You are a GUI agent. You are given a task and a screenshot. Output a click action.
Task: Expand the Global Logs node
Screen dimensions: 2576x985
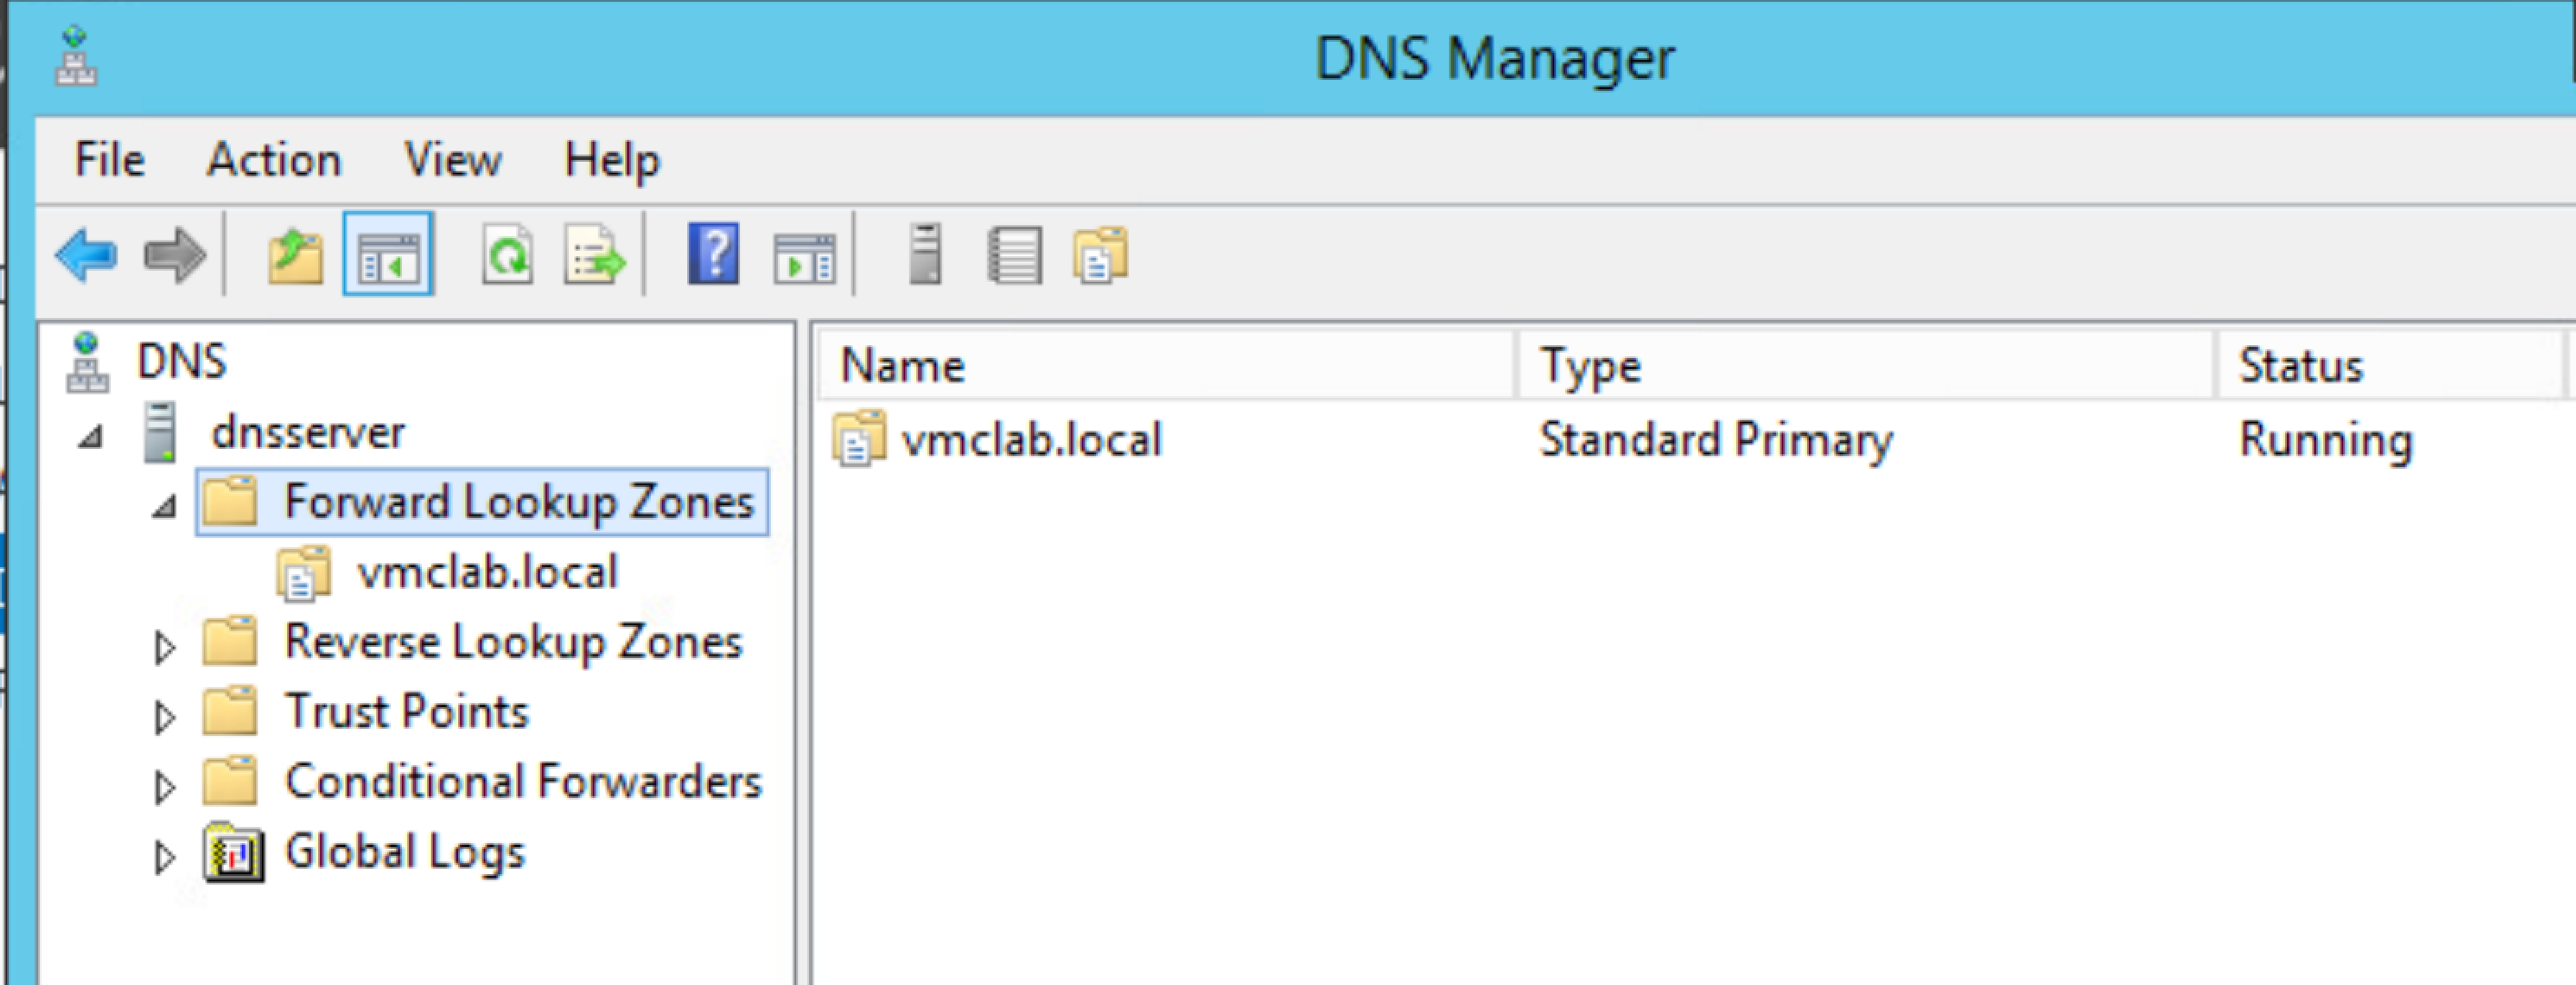(x=165, y=857)
